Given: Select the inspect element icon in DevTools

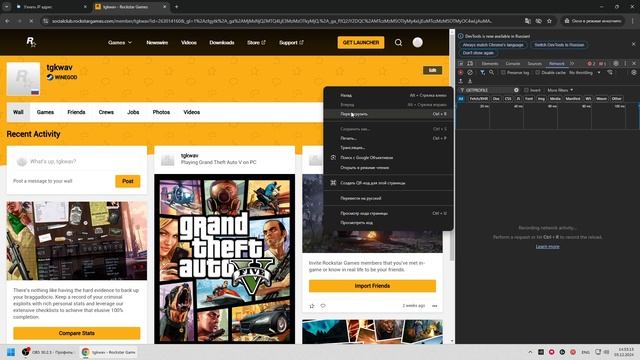Looking at the screenshot, I should click(461, 64).
